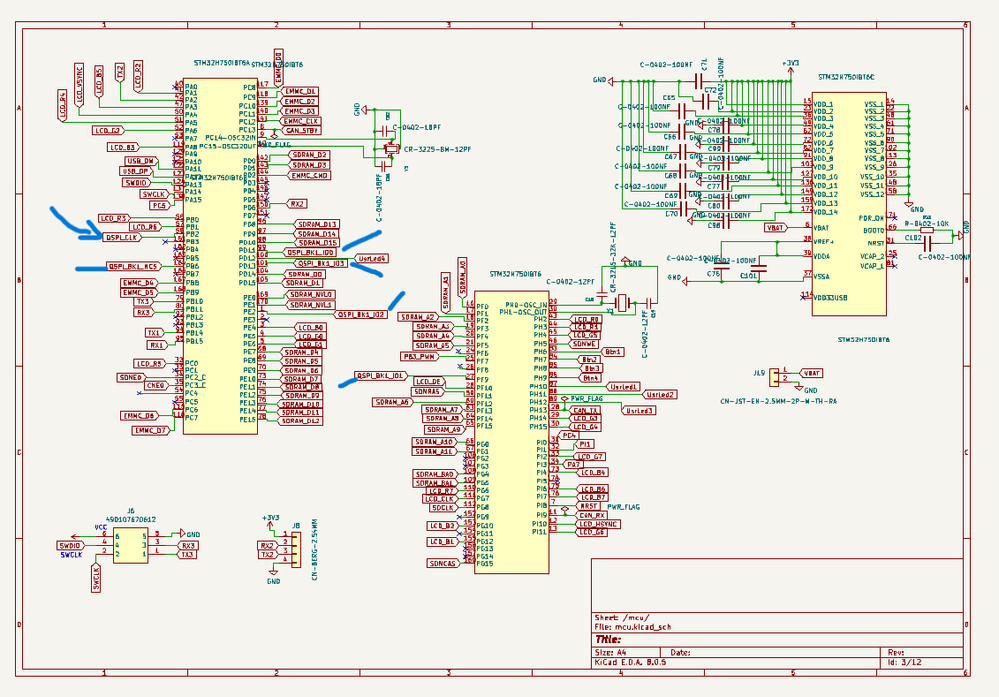Click the USB_DM net label
Viewport: 999px width, 697px height.
(x=140, y=162)
